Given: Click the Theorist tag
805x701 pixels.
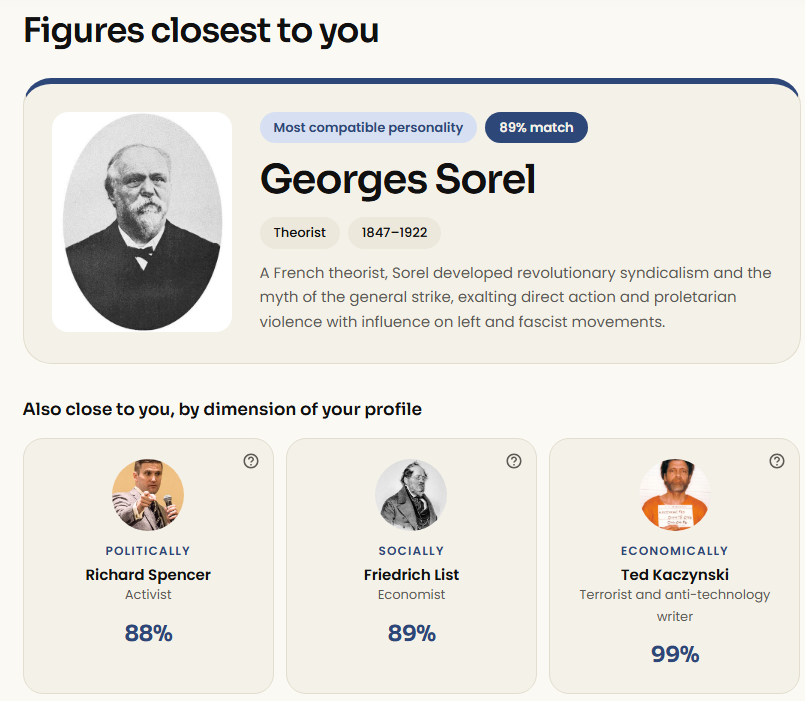Looking at the screenshot, I should click(x=300, y=233).
